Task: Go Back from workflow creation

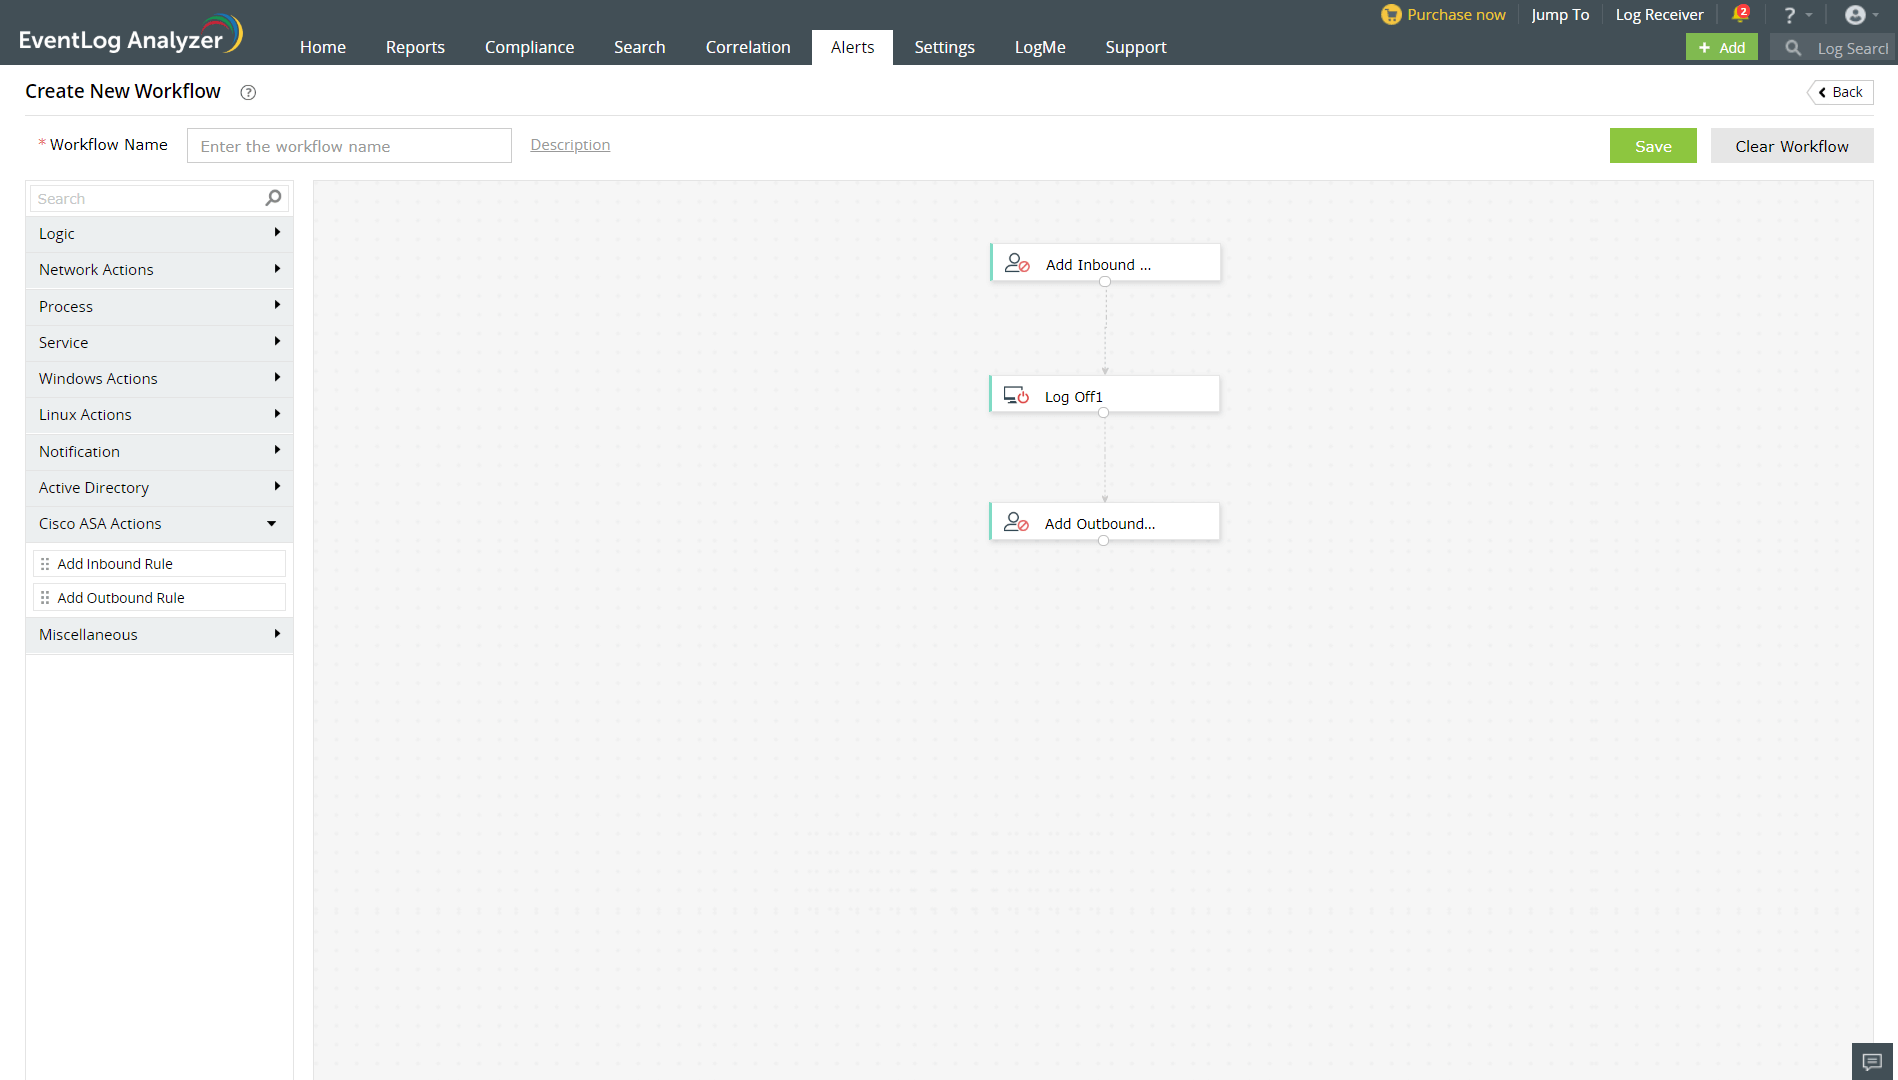Action: click(x=1841, y=92)
